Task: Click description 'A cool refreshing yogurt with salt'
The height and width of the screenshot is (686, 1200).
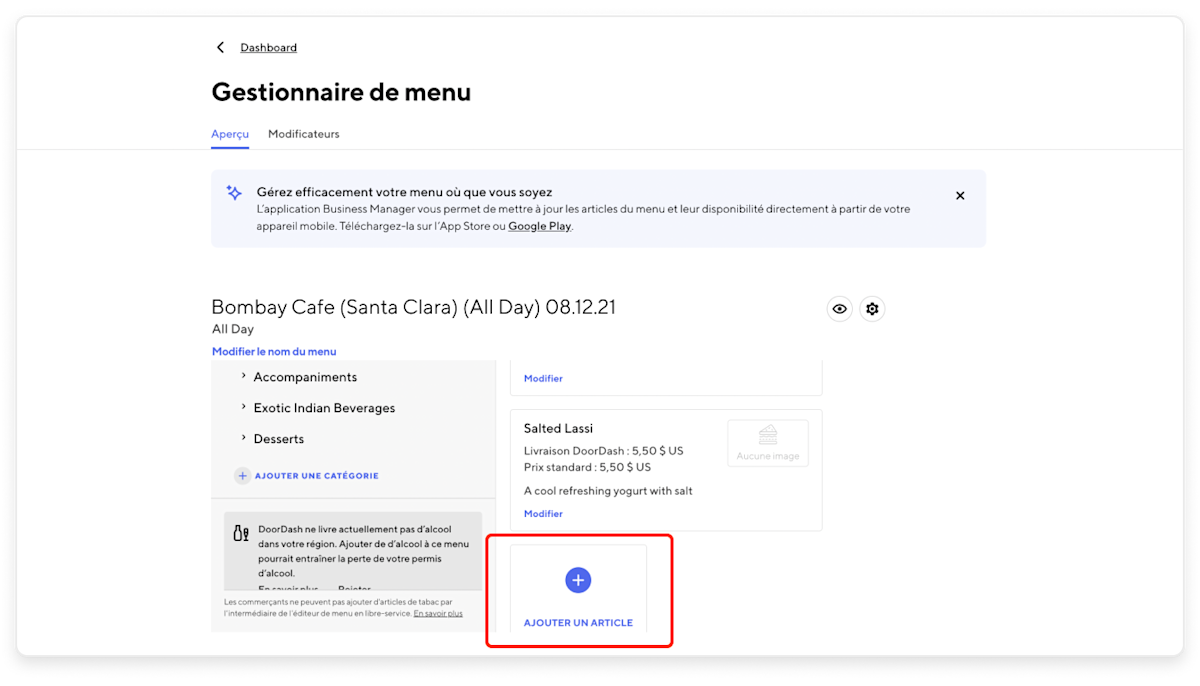Action: coord(608,491)
